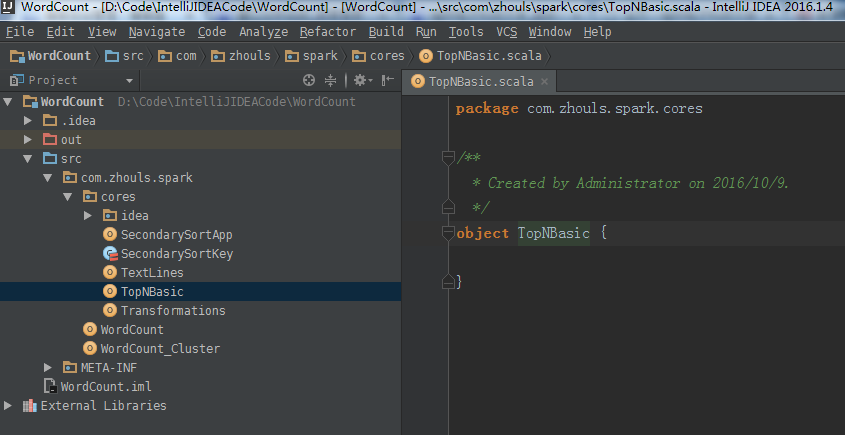Image resolution: width=845 pixels, height=435 pixels.
Task: Select SecondarySortKey in project tree
Action: coord(177,253)
